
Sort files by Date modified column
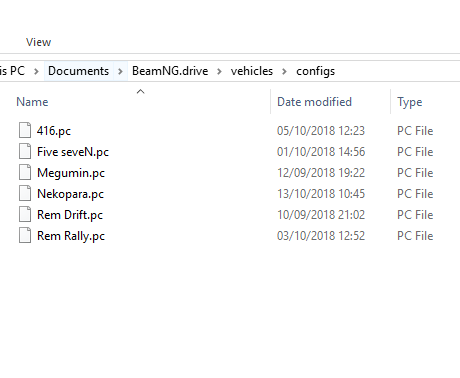coord(314,102)
